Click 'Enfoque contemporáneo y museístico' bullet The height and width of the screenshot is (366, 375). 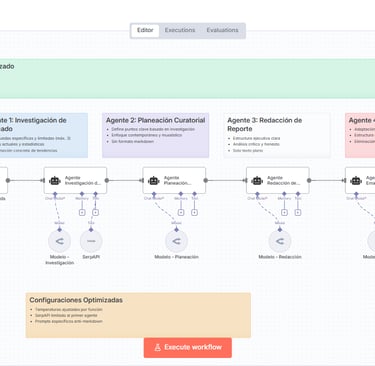[x=147, y=135]
